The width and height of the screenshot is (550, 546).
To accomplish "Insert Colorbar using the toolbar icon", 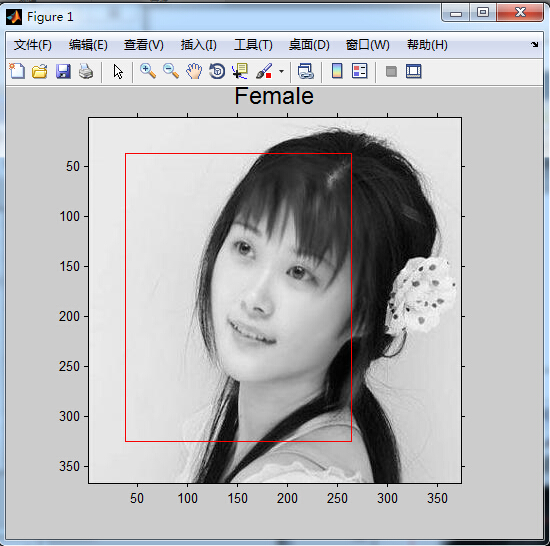I will click(x=337, y=71).
